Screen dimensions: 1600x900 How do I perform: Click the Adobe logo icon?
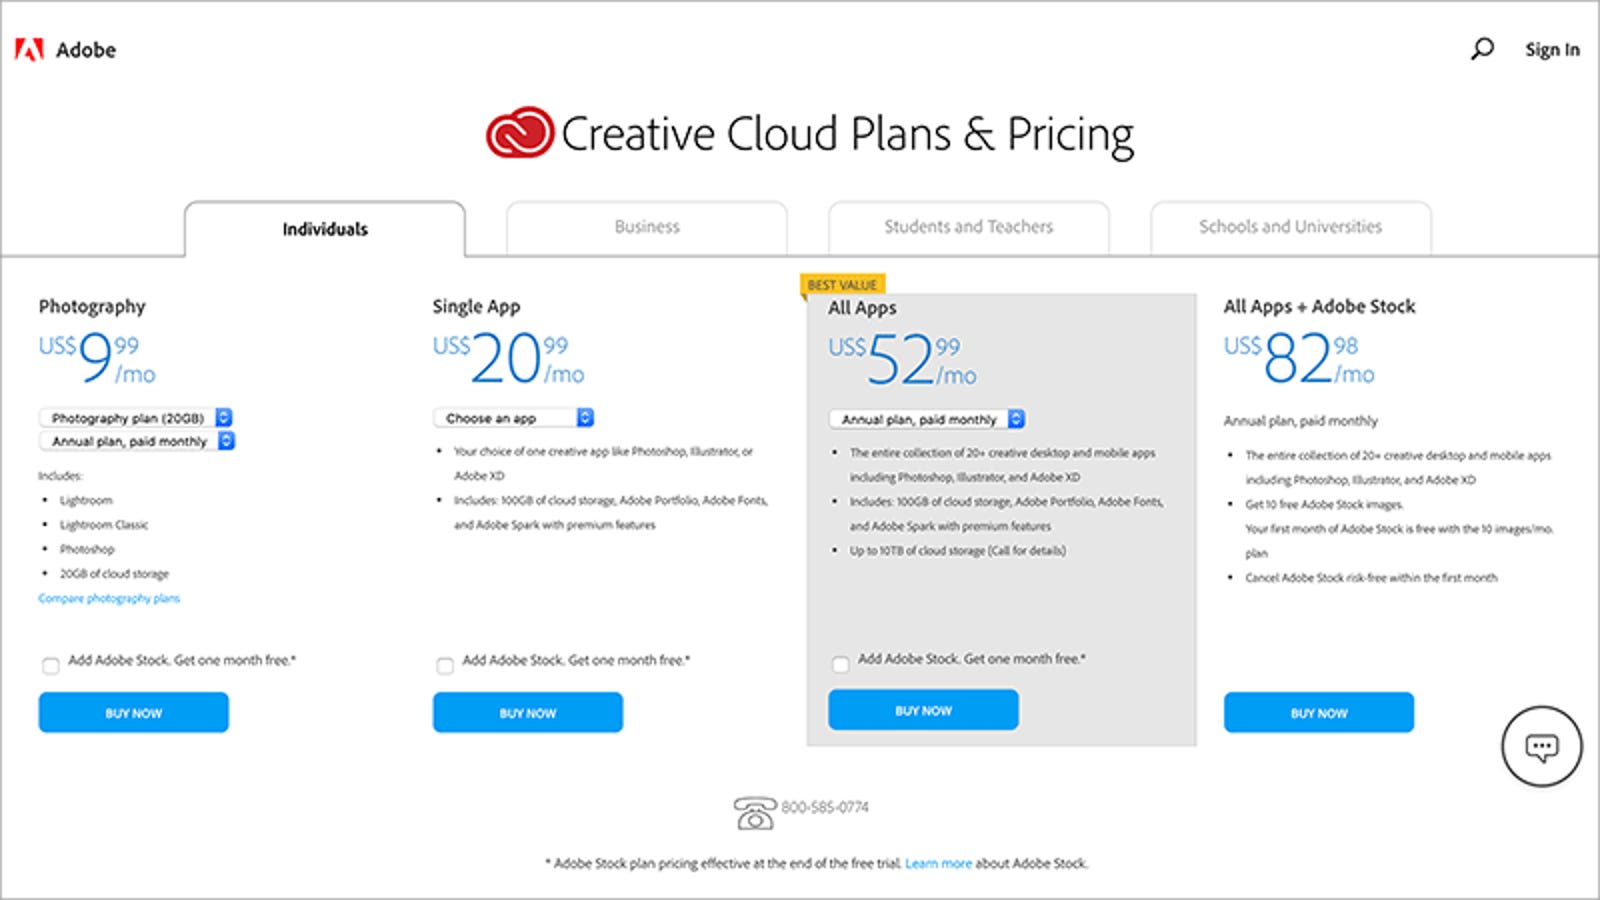[x=29, y=50]
